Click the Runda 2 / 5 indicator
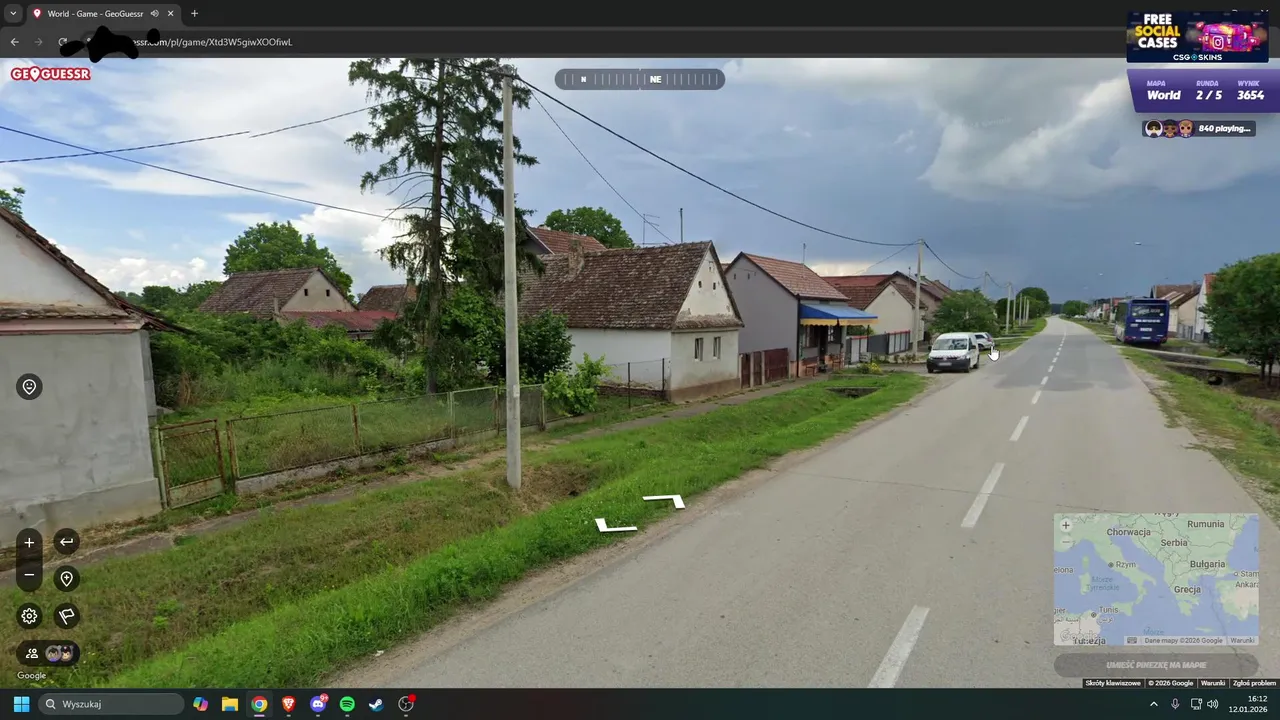 [x=1208, y=91]
